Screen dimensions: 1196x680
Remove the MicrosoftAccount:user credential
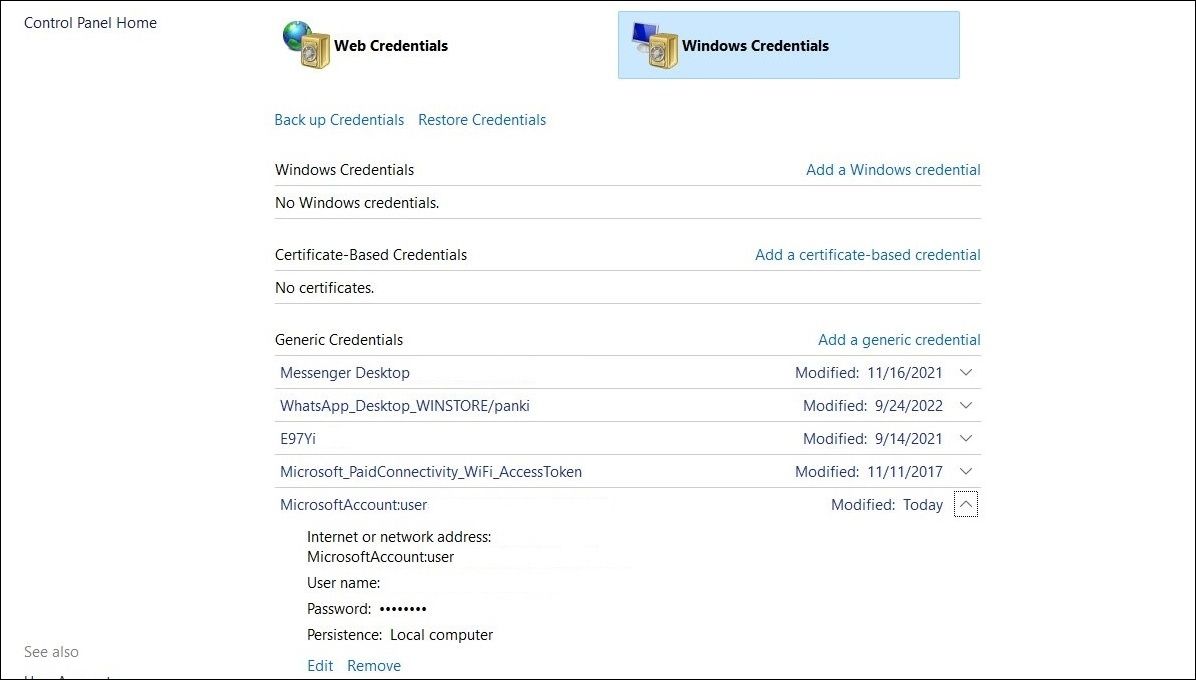click(374, 666)
